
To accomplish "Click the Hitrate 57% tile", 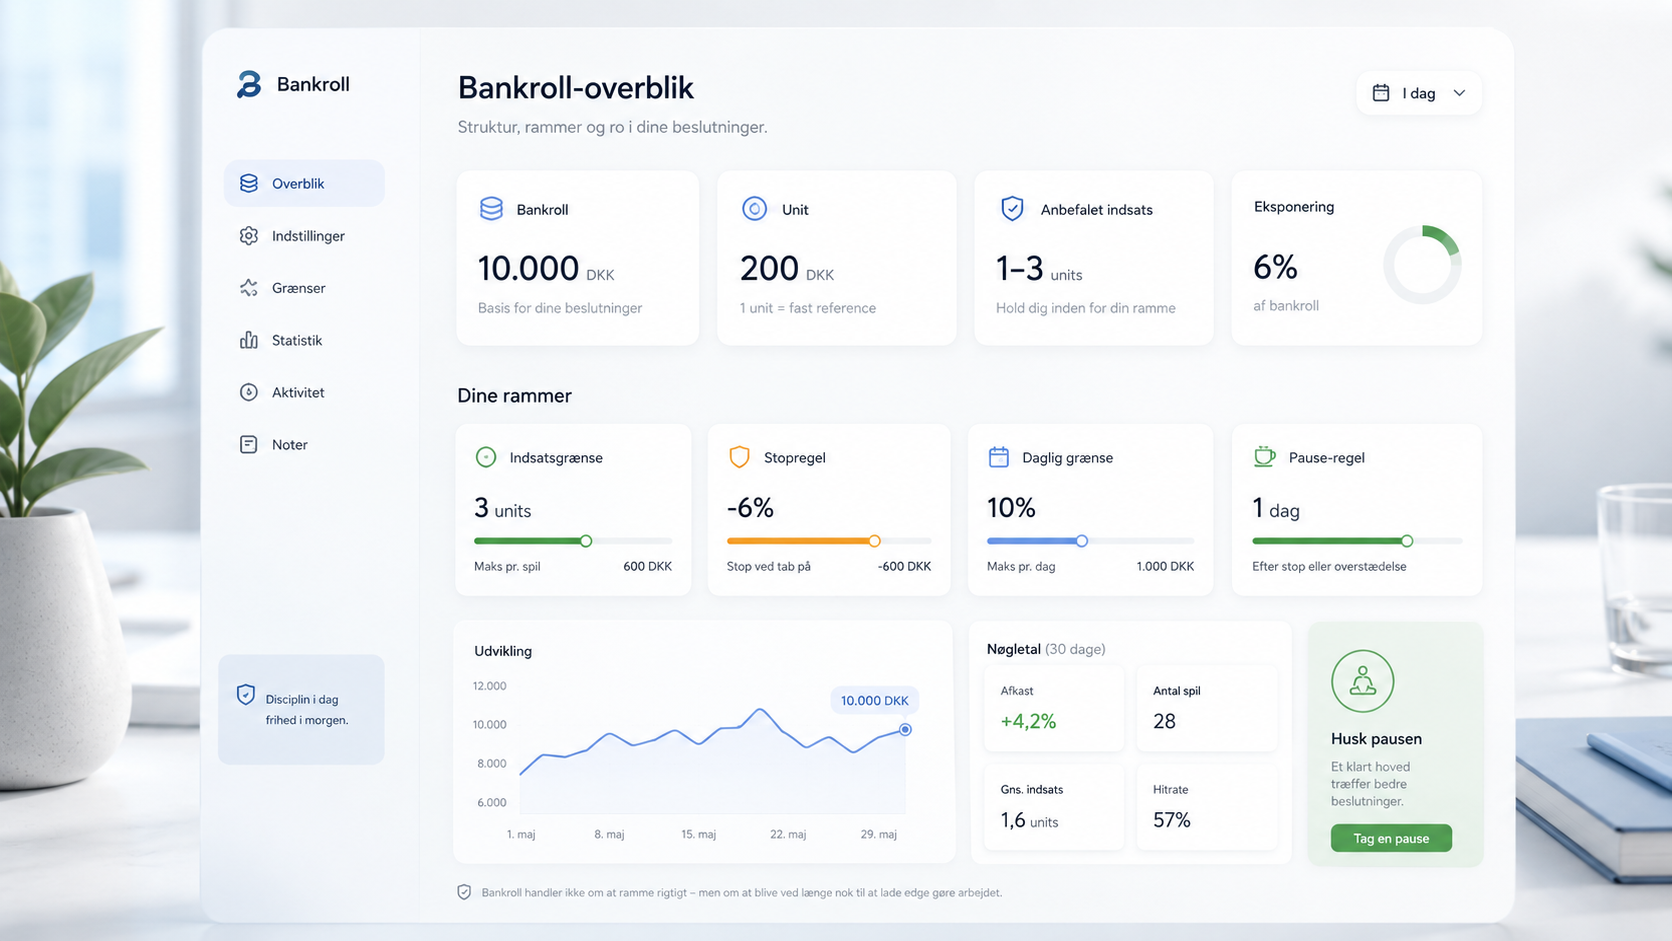I will [1207, 807].
